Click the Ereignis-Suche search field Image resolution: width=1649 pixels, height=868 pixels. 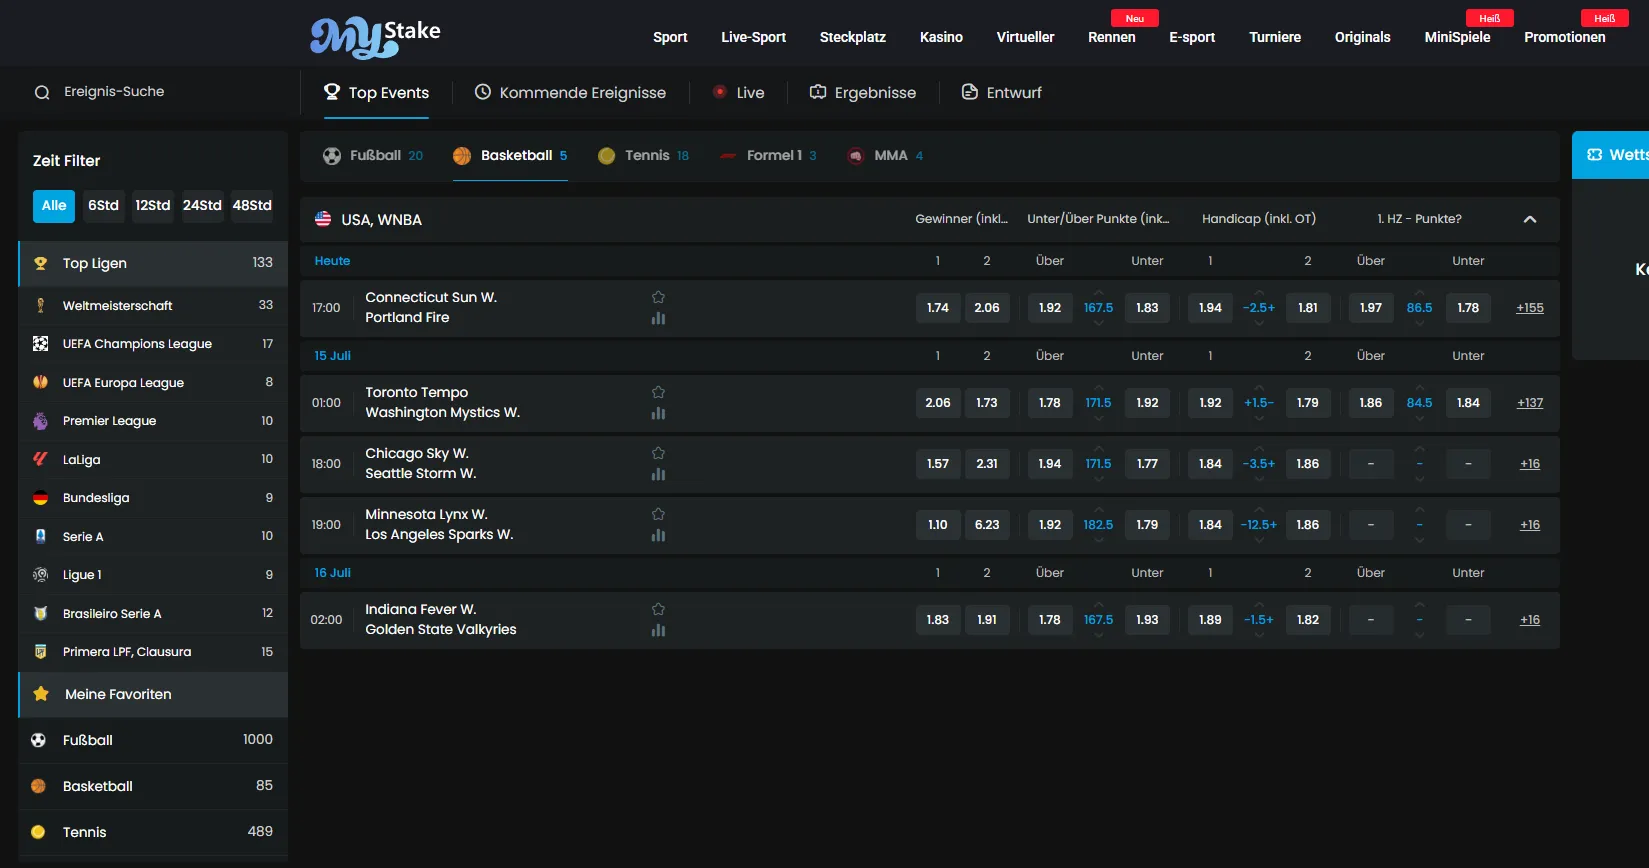point(150,92)
